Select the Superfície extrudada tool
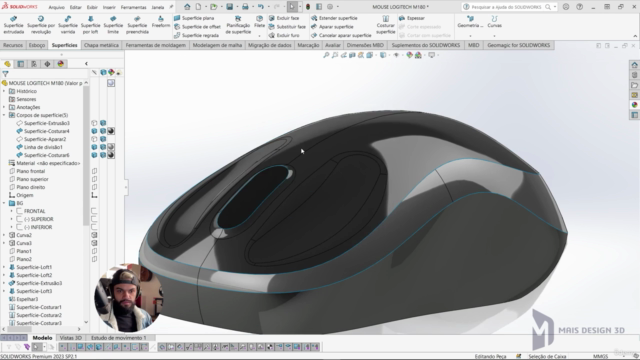Viewport: 640px width, 360px height. 13,25
